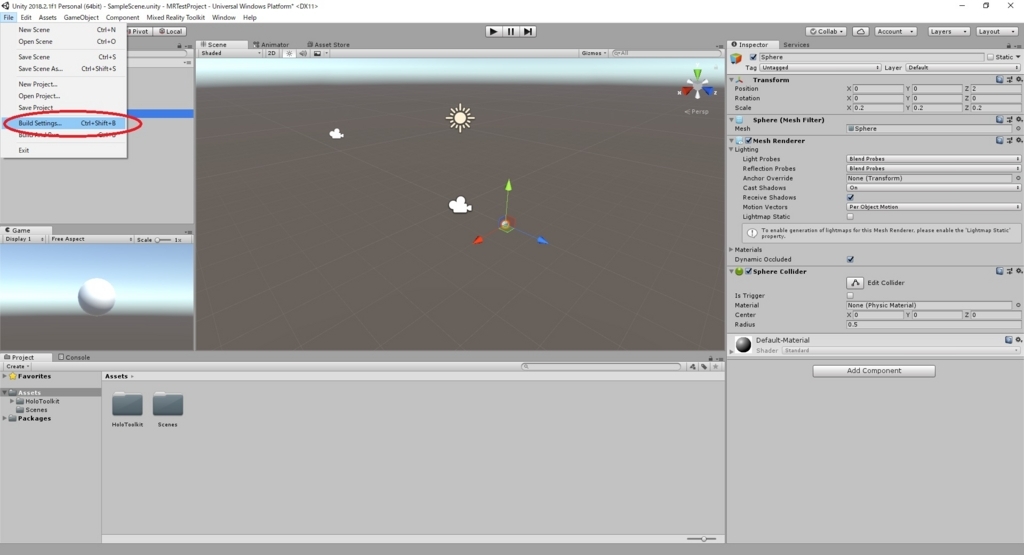Click the cloud services icon button
This screenshot has width=1024, height=555.
coord(861,31)
